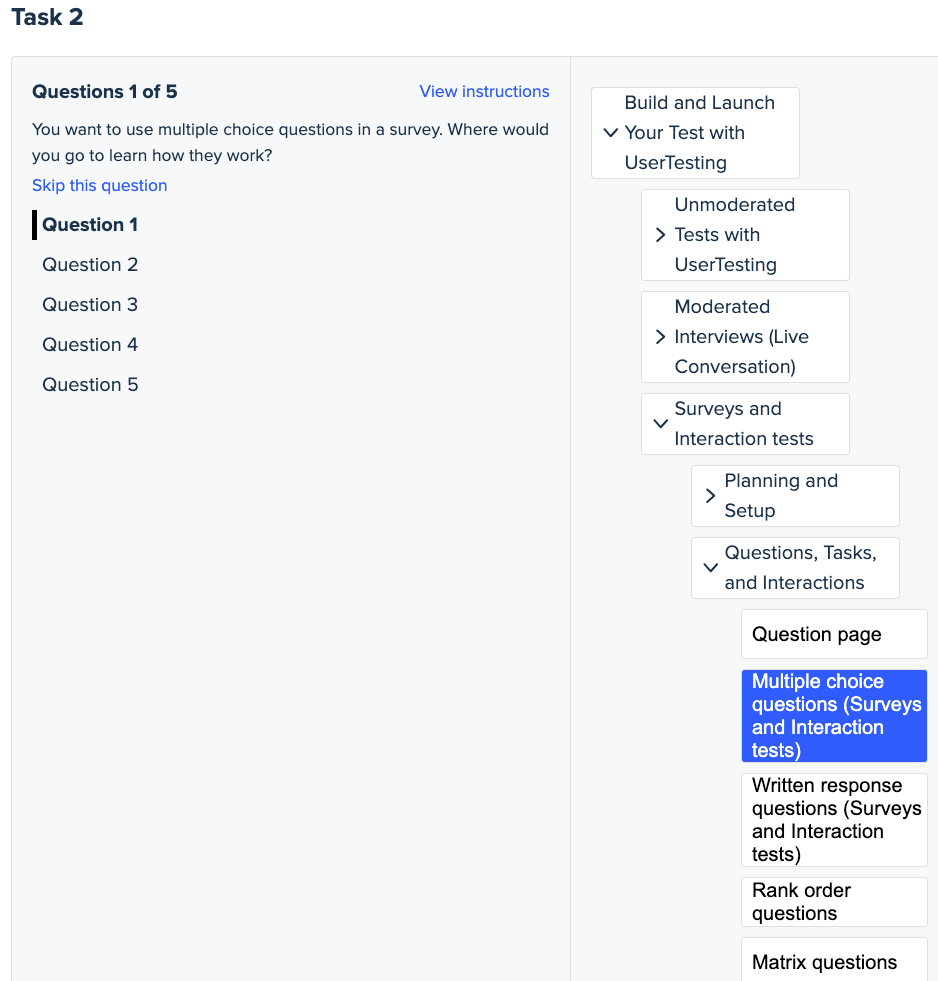Screen dimensions: 938x981
Task: Collapse the Build and Launch chevron
Action: [x=611, y=133]
